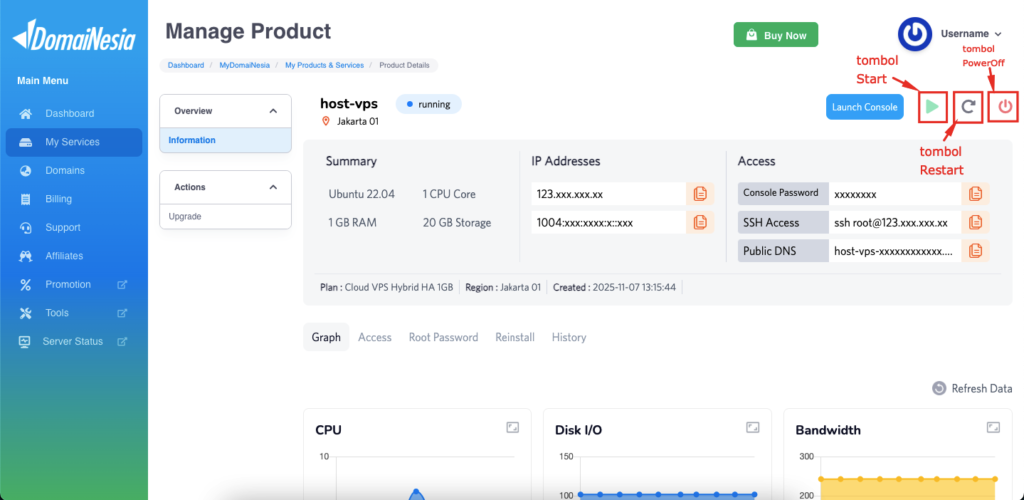Screen dimensions: 1024x500
Task: Click the Public DNS value field
Action: point(895,251)
